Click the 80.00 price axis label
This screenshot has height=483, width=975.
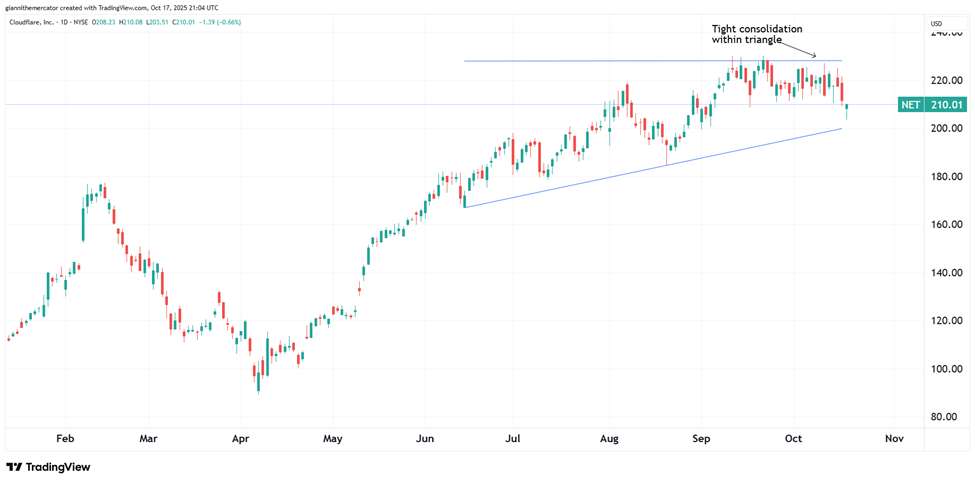[x=943, y=417]
